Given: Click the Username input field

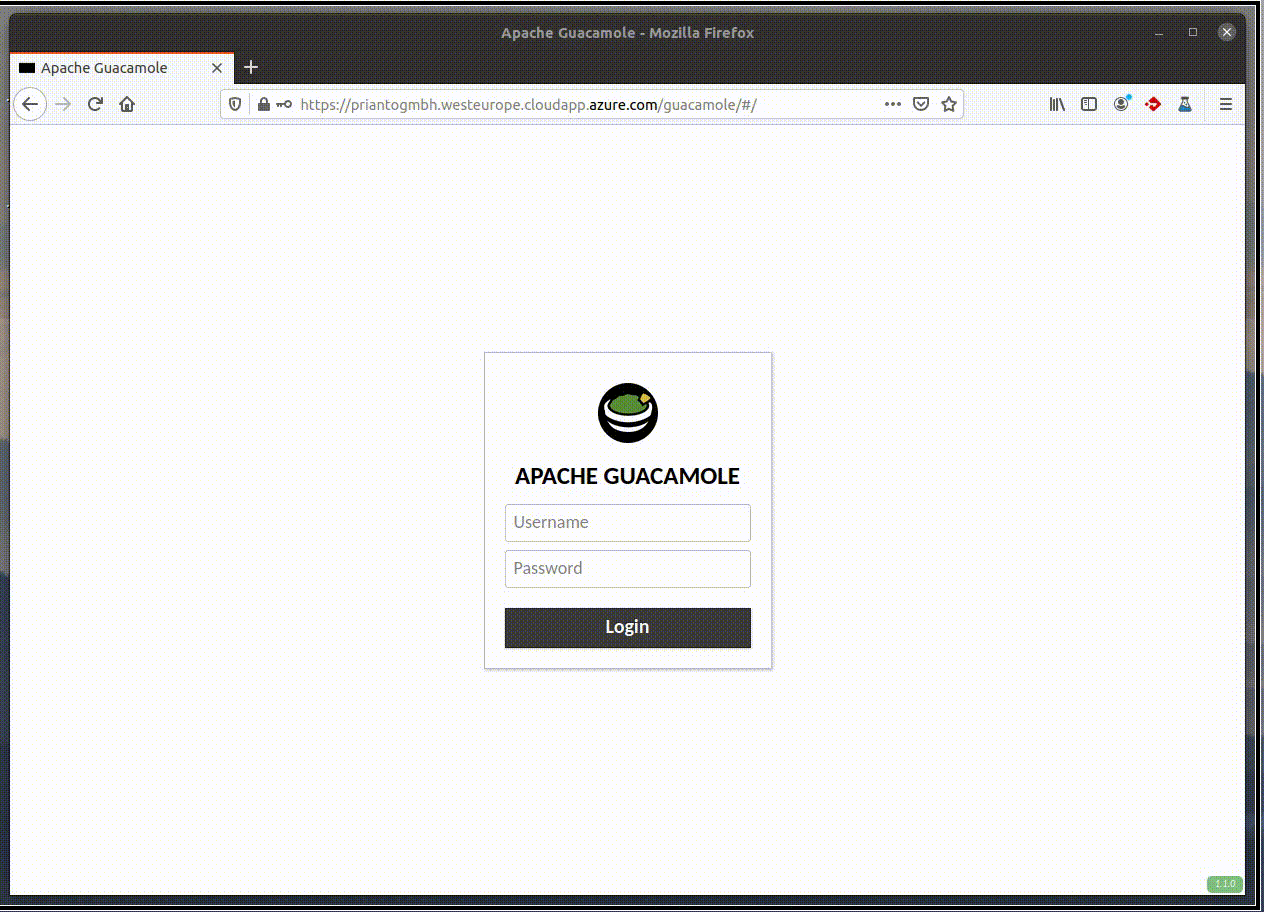Looking at the screenshot, I should [628, 523].
